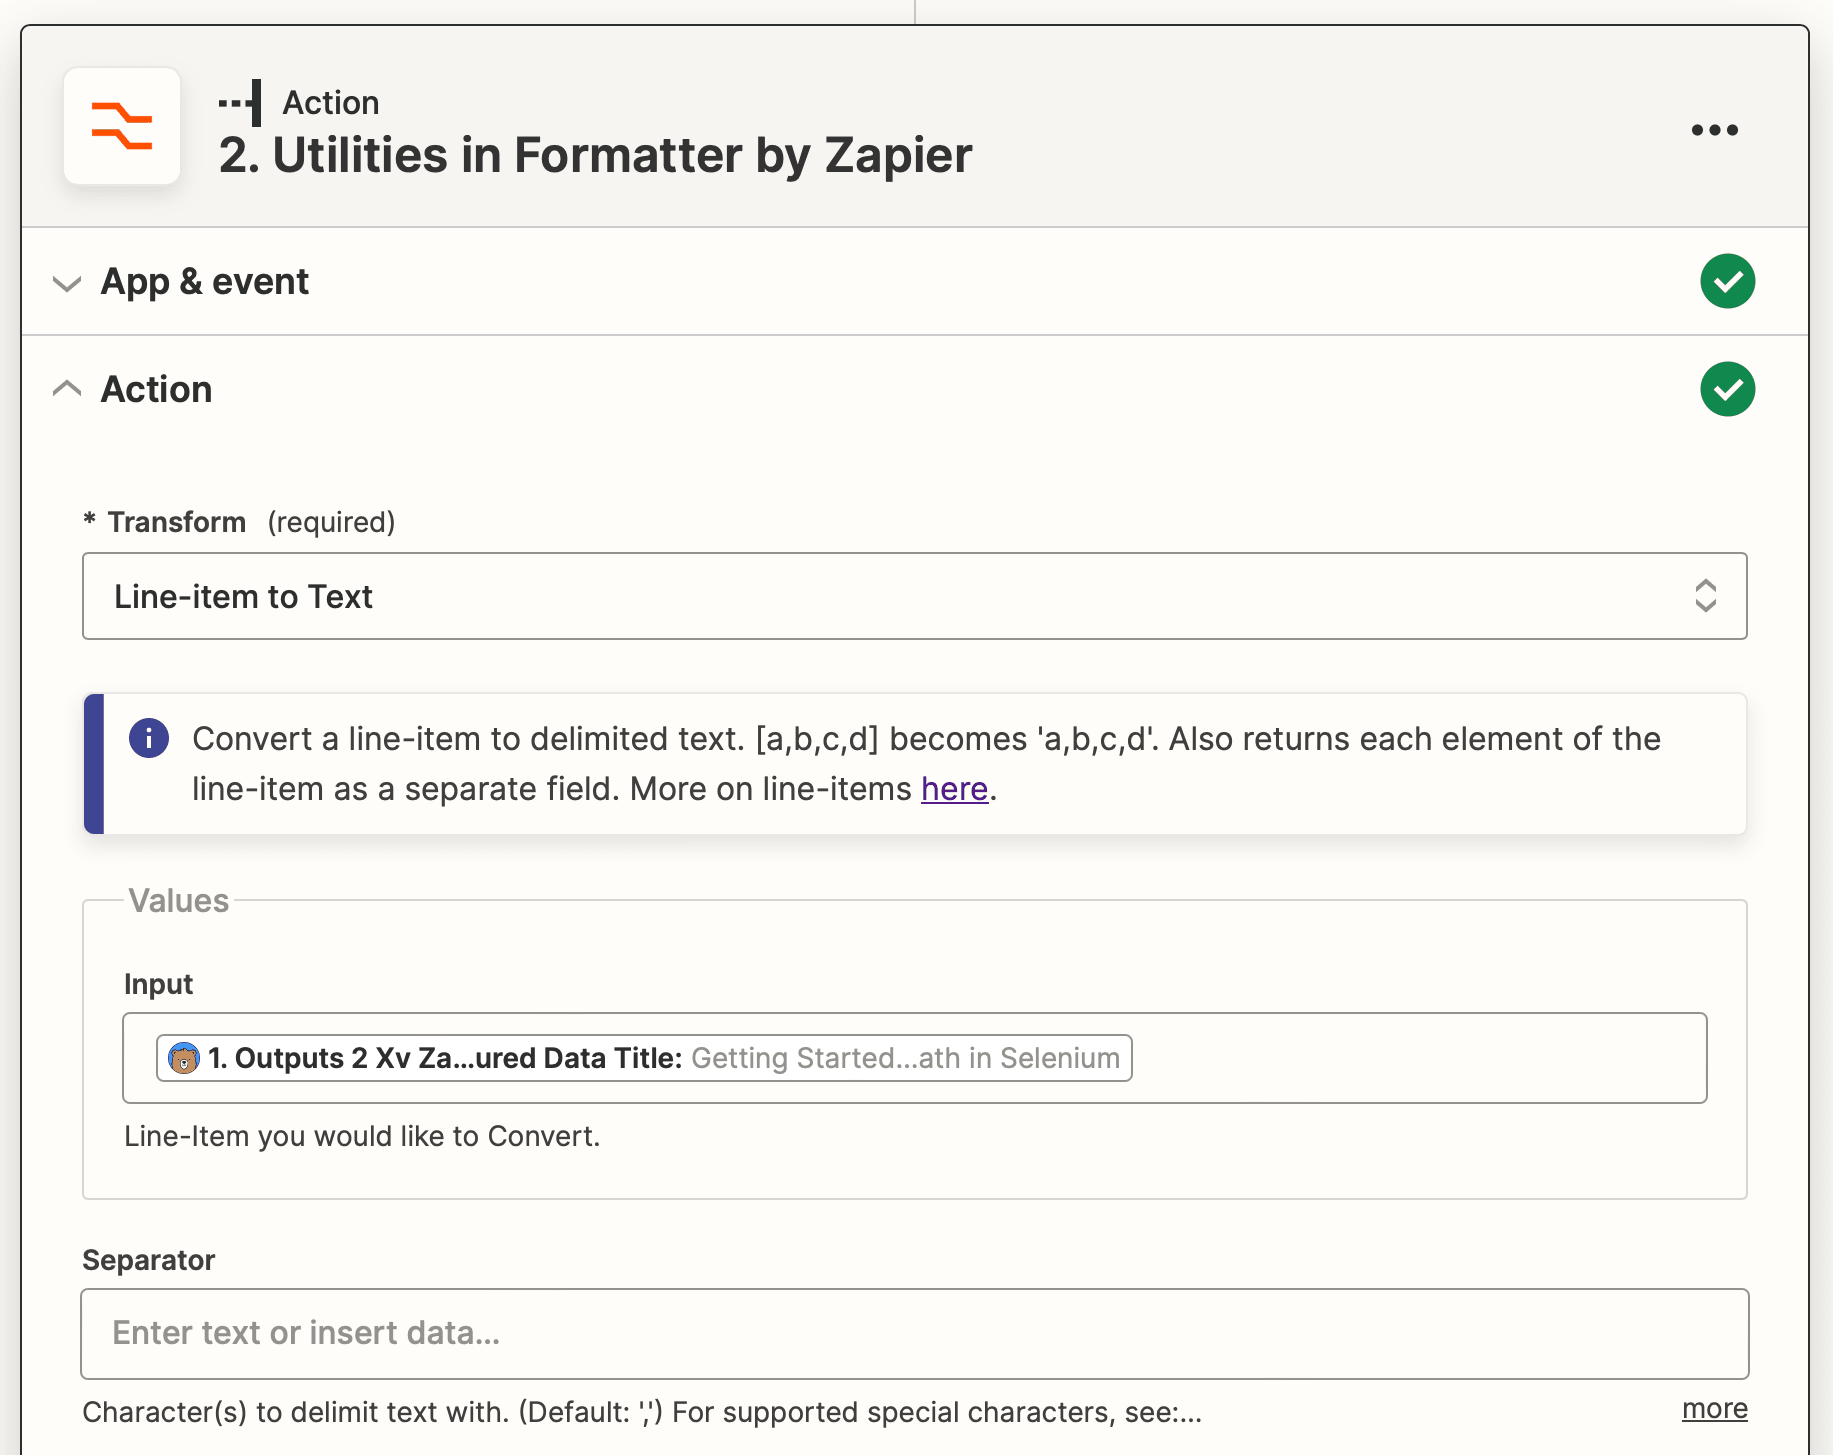Click the Formatter by Zapier app icon
This screenshot has height=1455, width=1833.
coord(121,126)
